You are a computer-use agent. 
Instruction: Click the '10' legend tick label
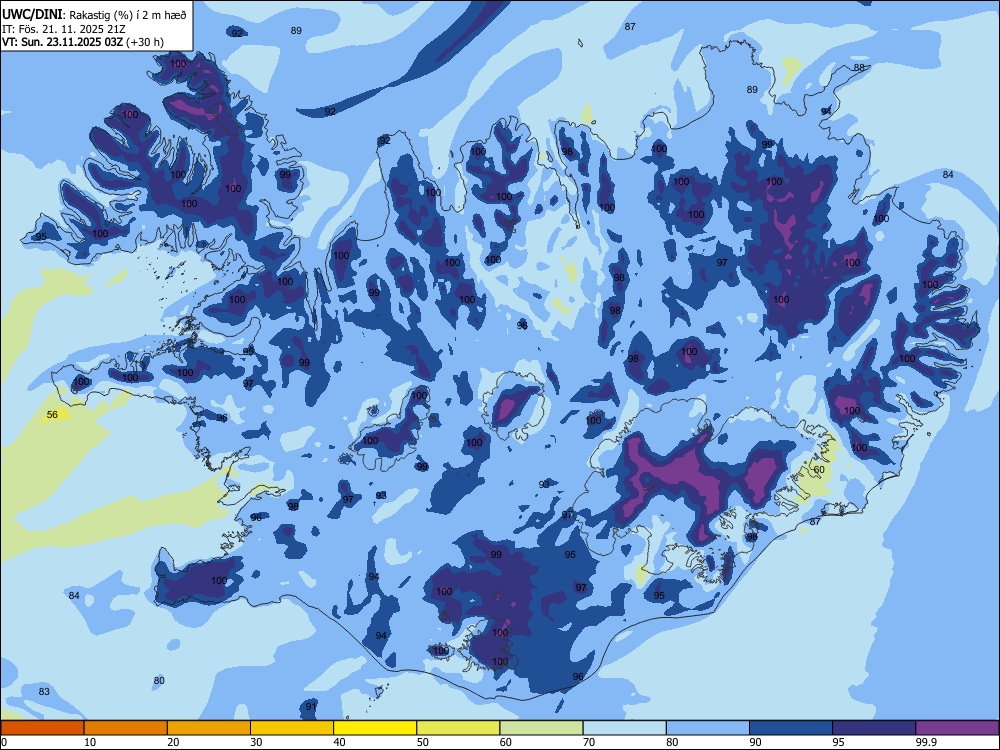click(x=90, y=742)
